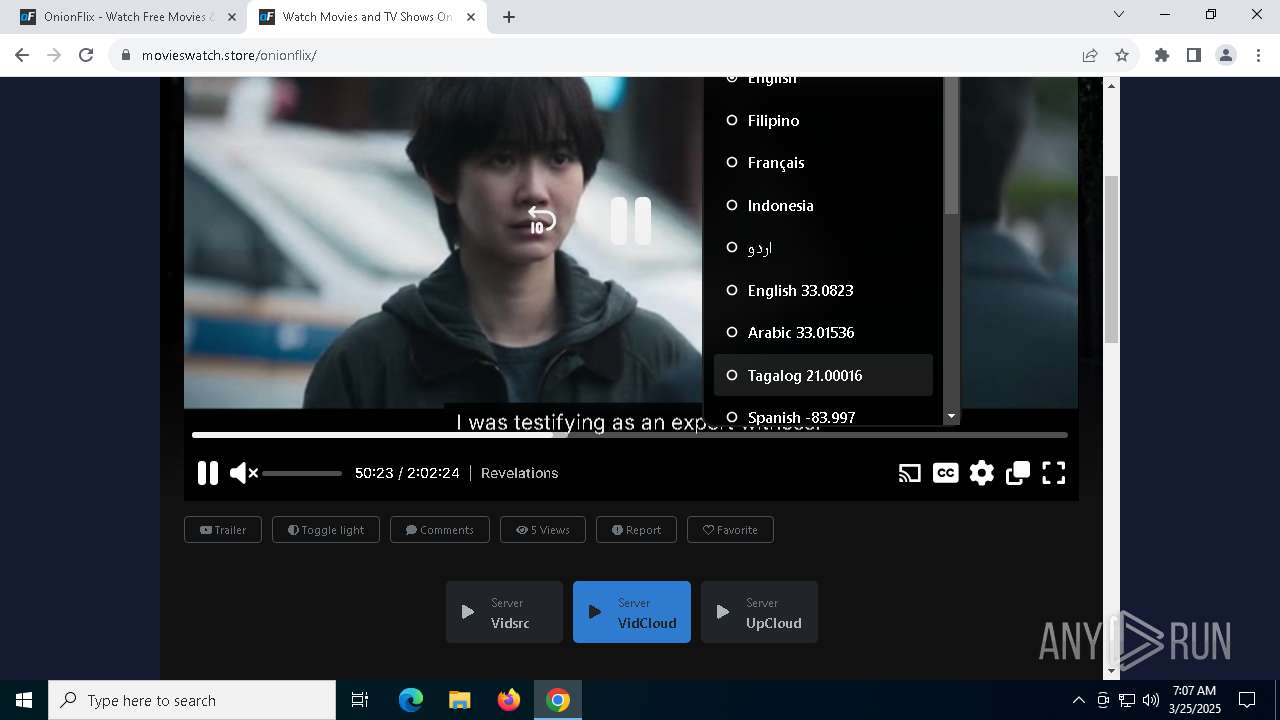Image resolution: width=1280 pixels, height=720 pixels.
Task: Select Français subtitle option
Action: pyautogui.click(x=823, y=162)
